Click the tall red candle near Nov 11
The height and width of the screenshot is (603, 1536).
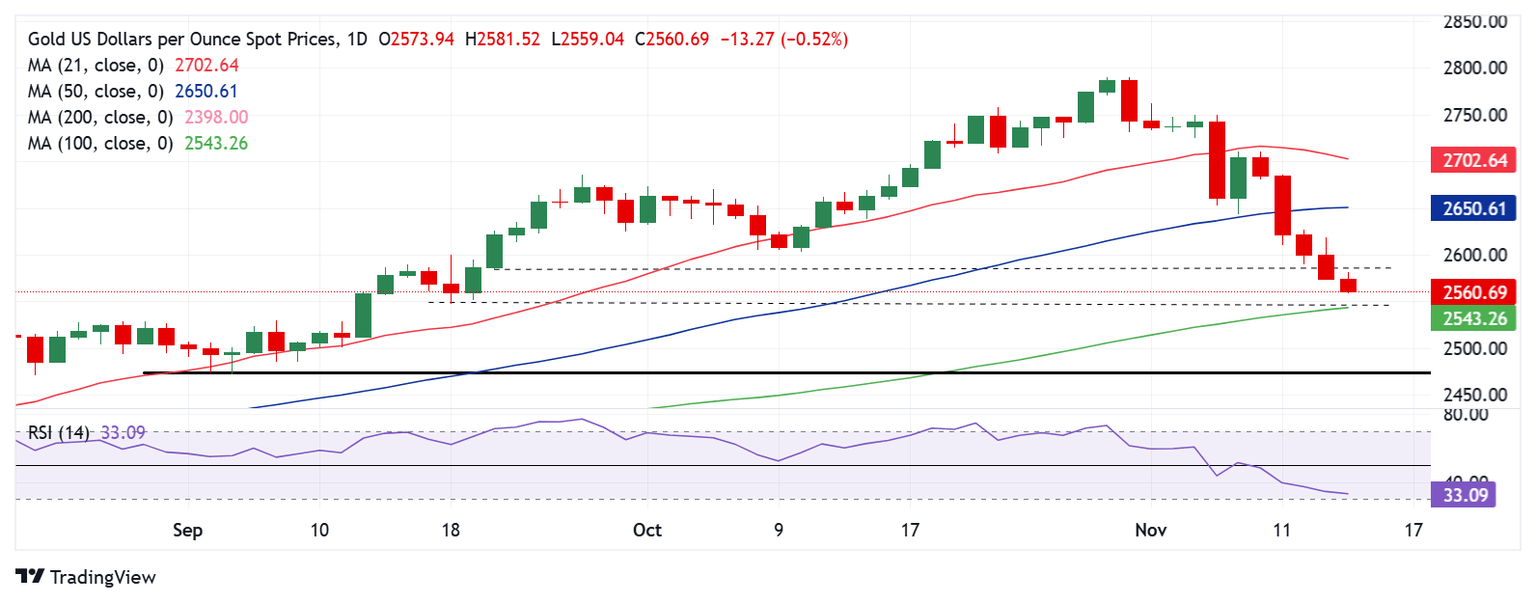1282,206
